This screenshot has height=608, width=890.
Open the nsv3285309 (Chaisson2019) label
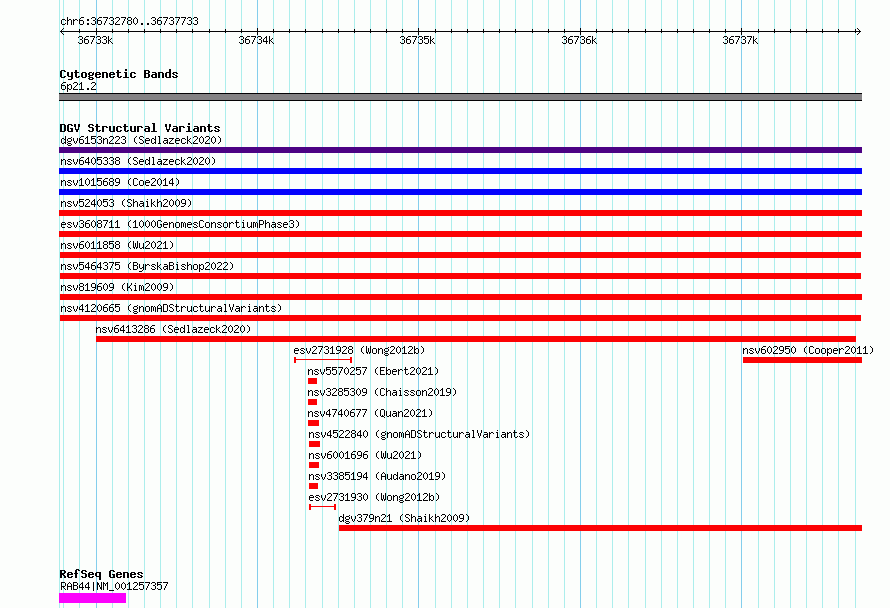[x=382, y=392]
